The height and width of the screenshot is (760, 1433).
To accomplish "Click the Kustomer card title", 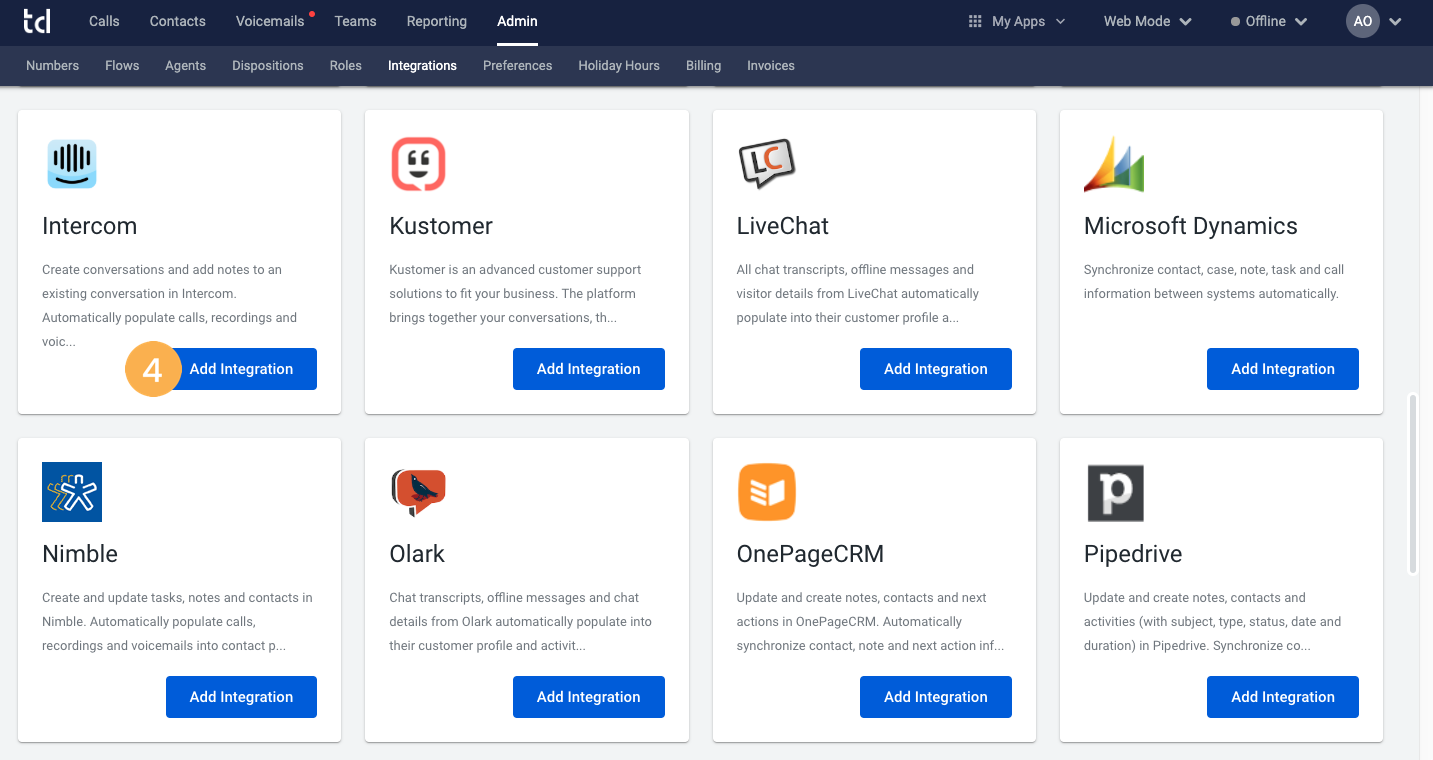I will click(x=441, y=226).
